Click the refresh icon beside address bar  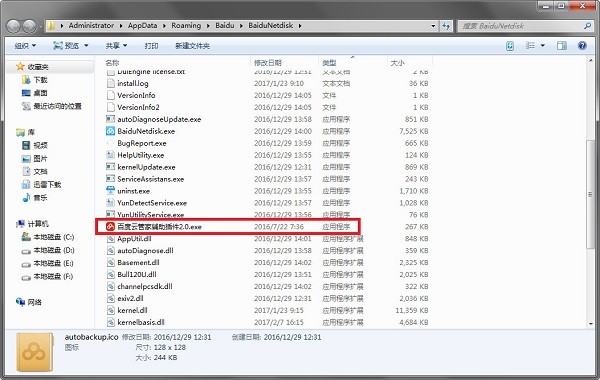tap(446, 26)
